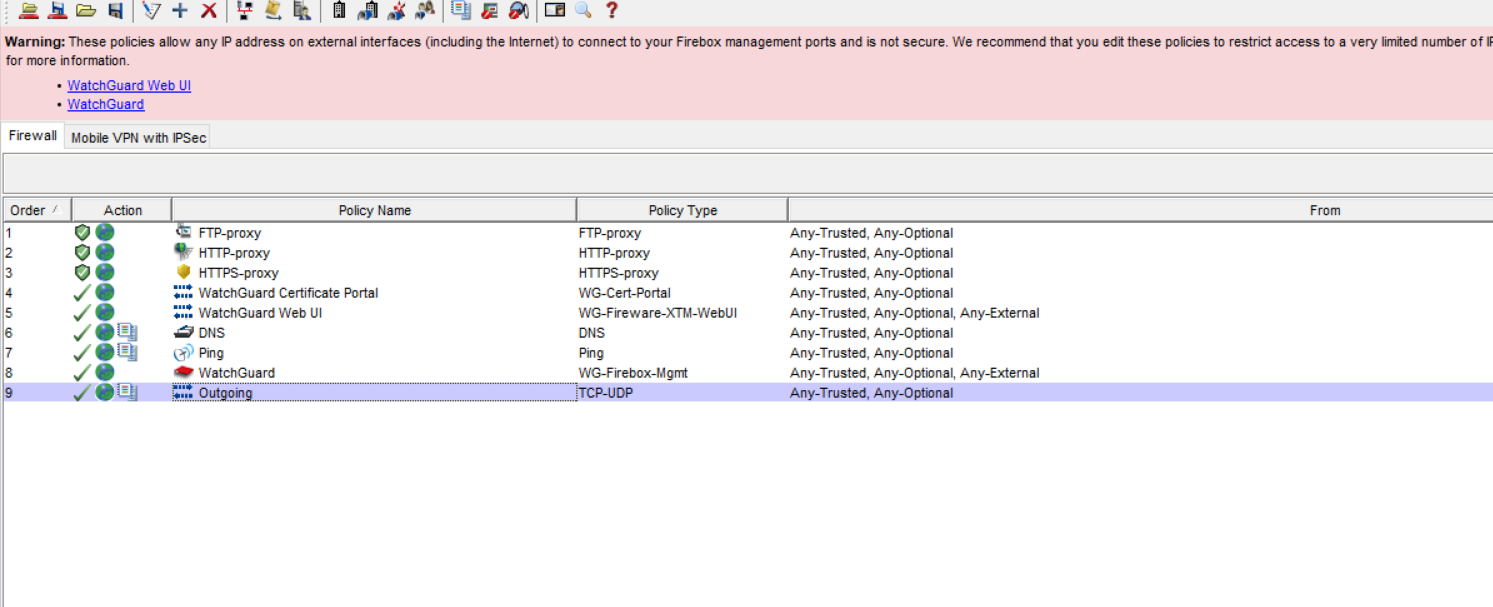Click the blue document list toolbar icon
This screenshot has height=607, width=1493.
tap(461, 10)
